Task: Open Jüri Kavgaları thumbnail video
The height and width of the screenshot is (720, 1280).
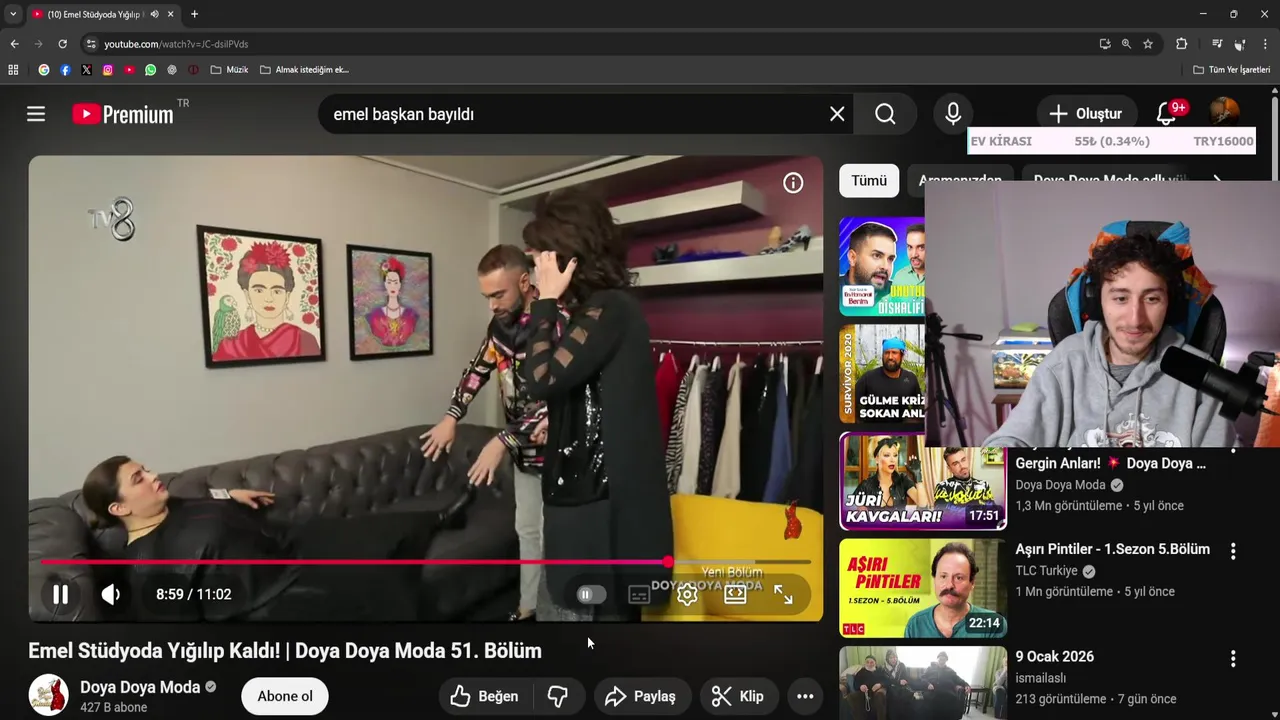Action: point(923,481)
